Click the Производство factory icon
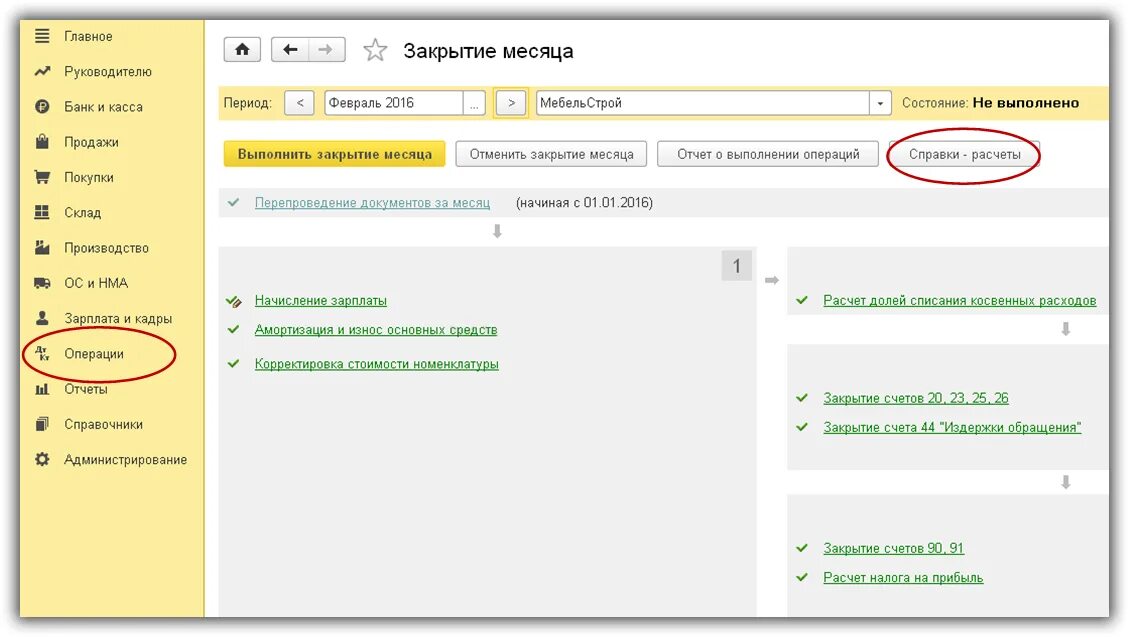Viewport: 1129px width, 637px height. (42, 248)
